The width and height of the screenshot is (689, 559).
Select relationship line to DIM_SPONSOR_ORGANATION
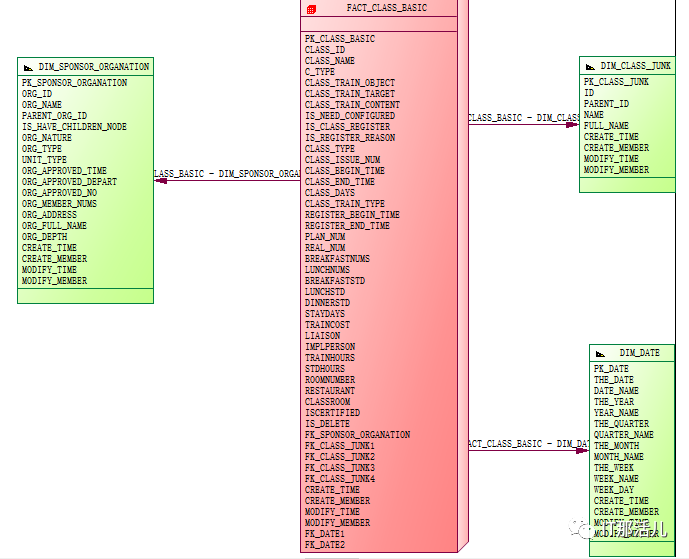tap(227, 180)
